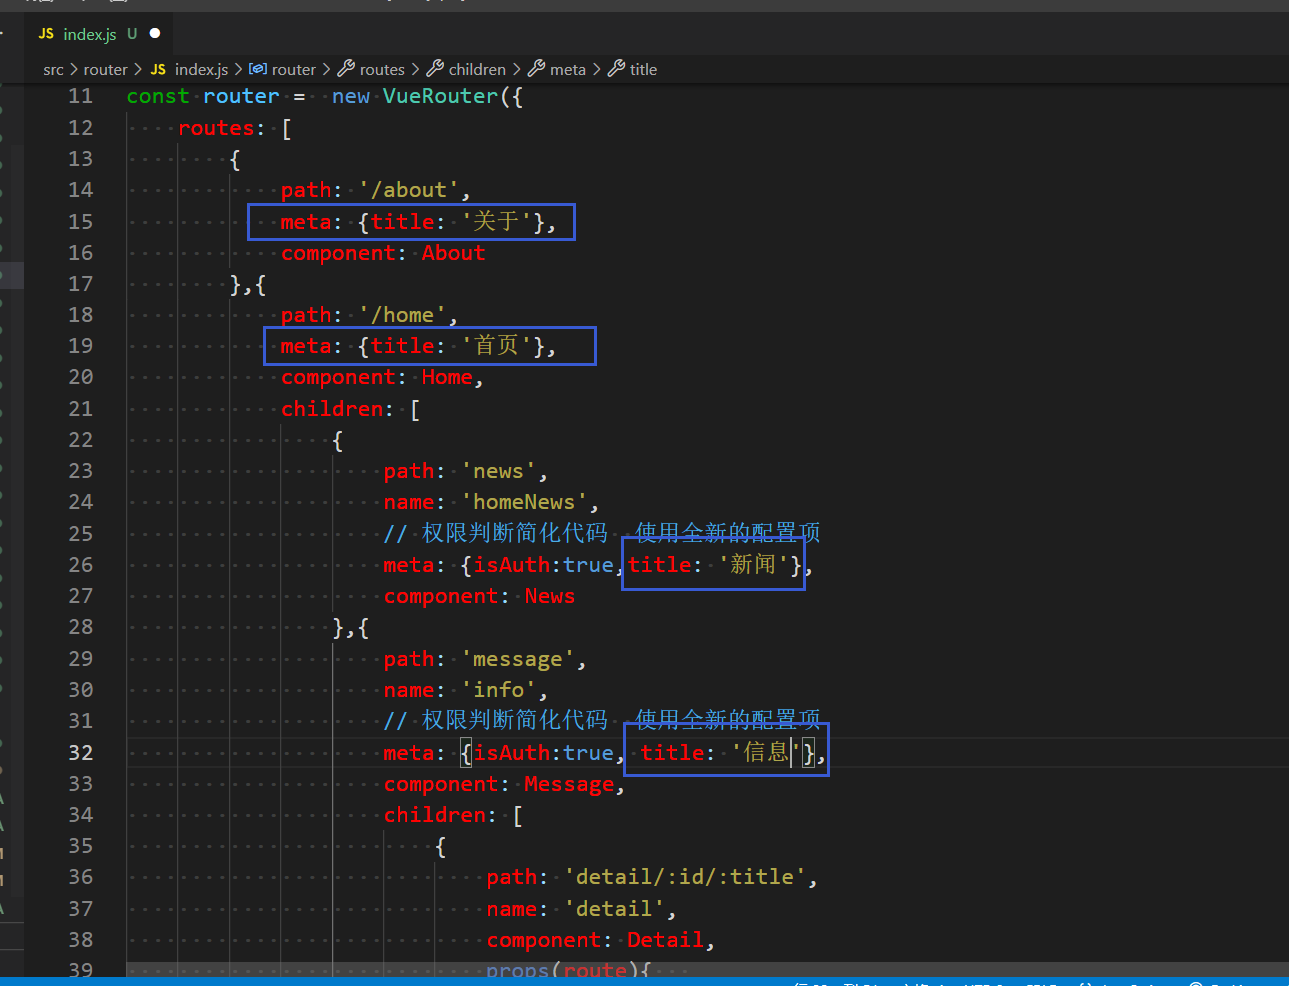The image size is (1289, 986).
Task: Click 'isAuth' on line 26
Action: [x=511, y=565]
